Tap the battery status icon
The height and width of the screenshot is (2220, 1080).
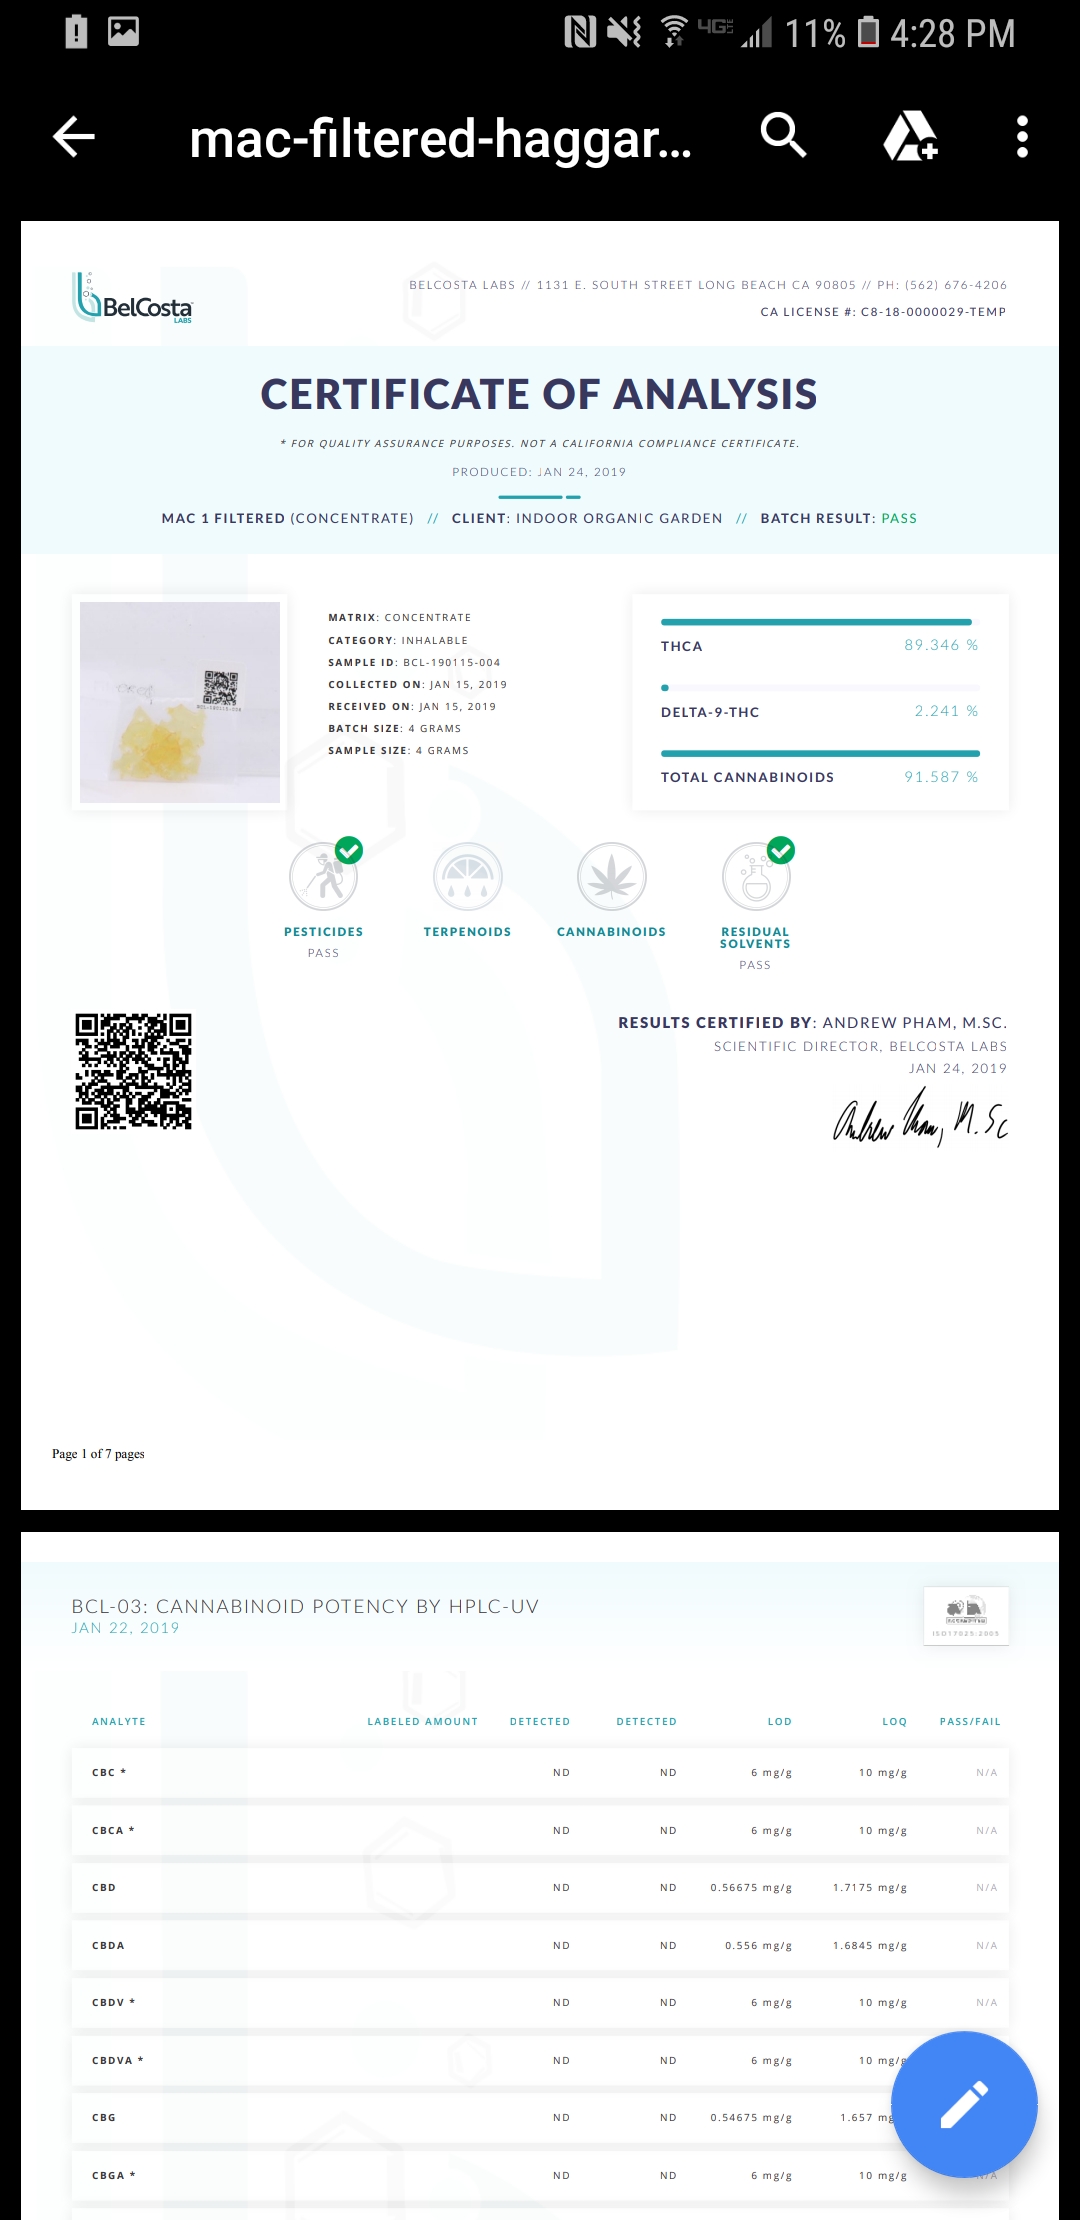869,33
